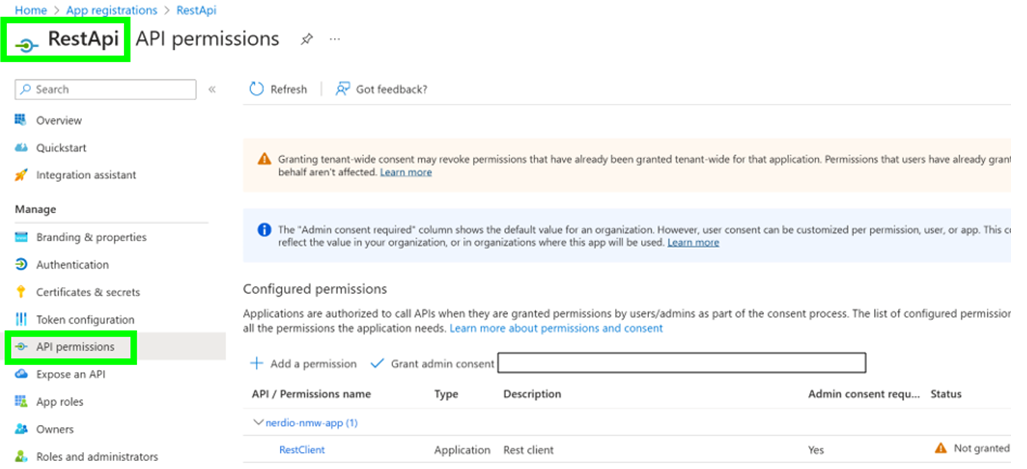Image resolution: width=1027 pixels, height=469 pixels.
Task: Click the Refresh icon in toolbar
Action: coord(257,89)
